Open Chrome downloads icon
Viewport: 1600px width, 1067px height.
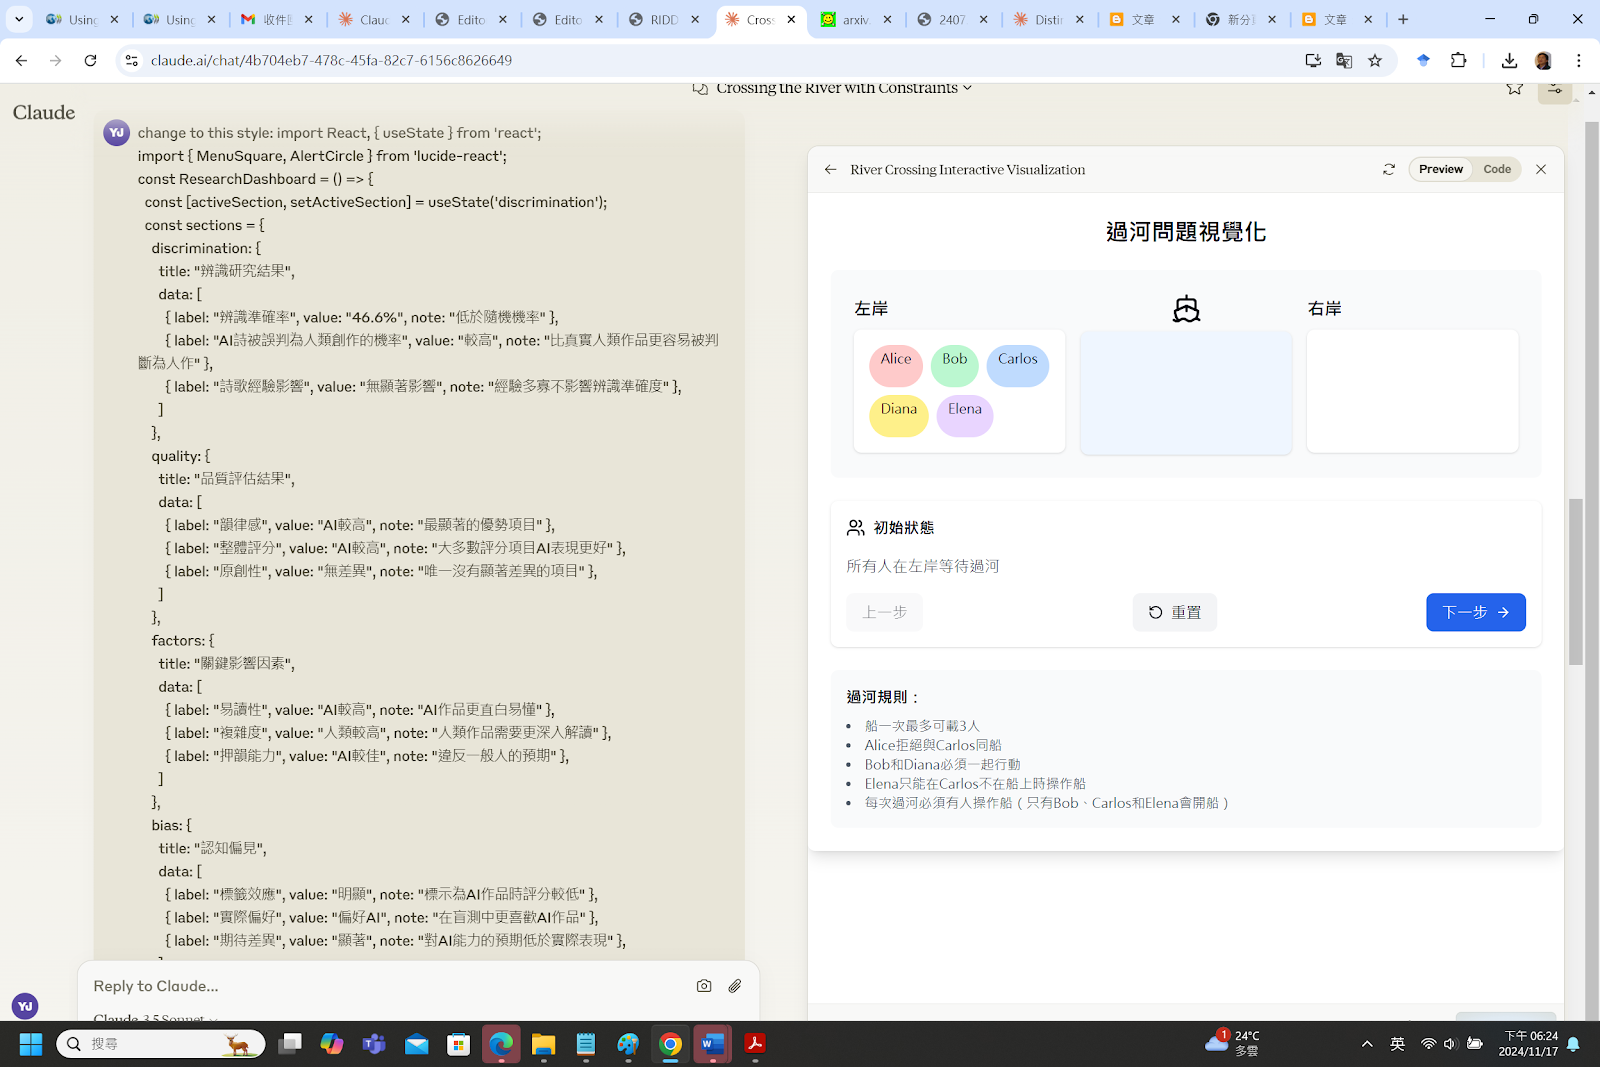(1509, 61)
